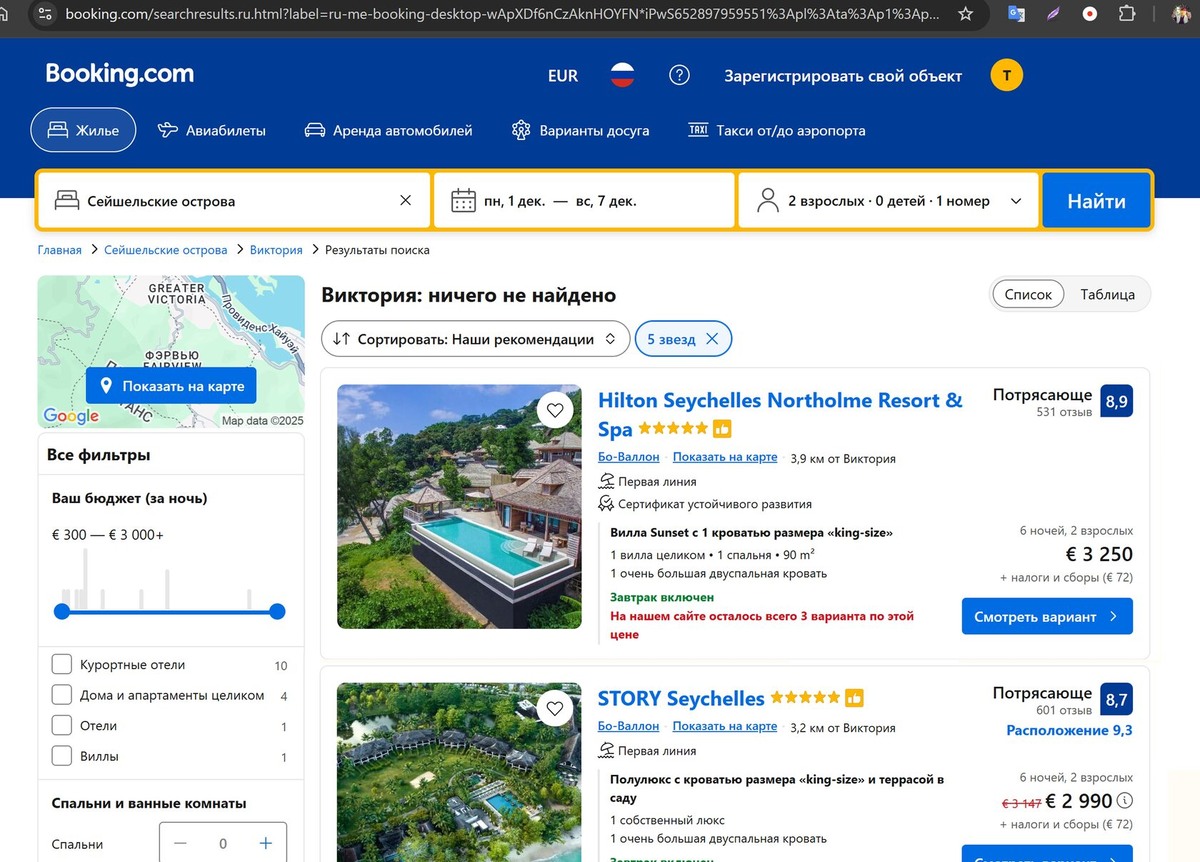This screenshot has height=862, width=1200.
Task: Open the Russian flag language selector
Action: pyautogui.click(x=623, y=75)
